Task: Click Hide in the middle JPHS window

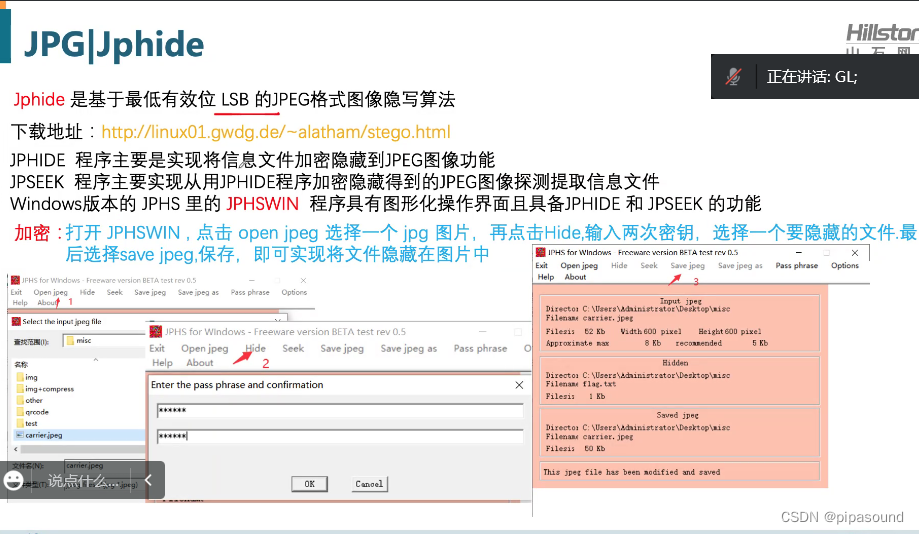Action: coord(255,348)
